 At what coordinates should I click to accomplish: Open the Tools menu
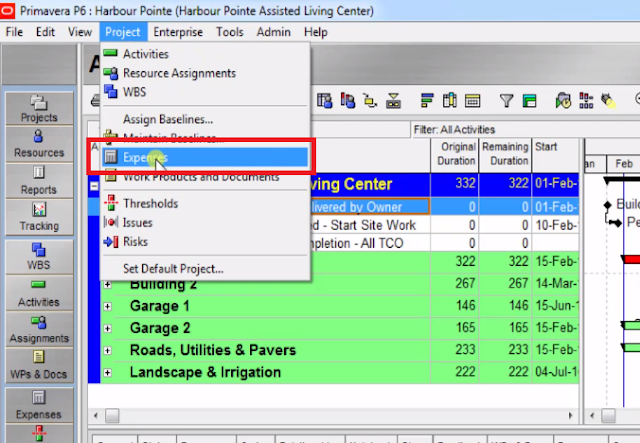(230, 32)
